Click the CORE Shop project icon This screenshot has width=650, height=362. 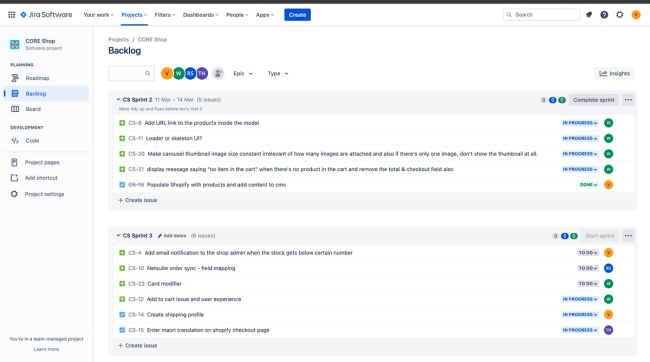coord(15,44)
